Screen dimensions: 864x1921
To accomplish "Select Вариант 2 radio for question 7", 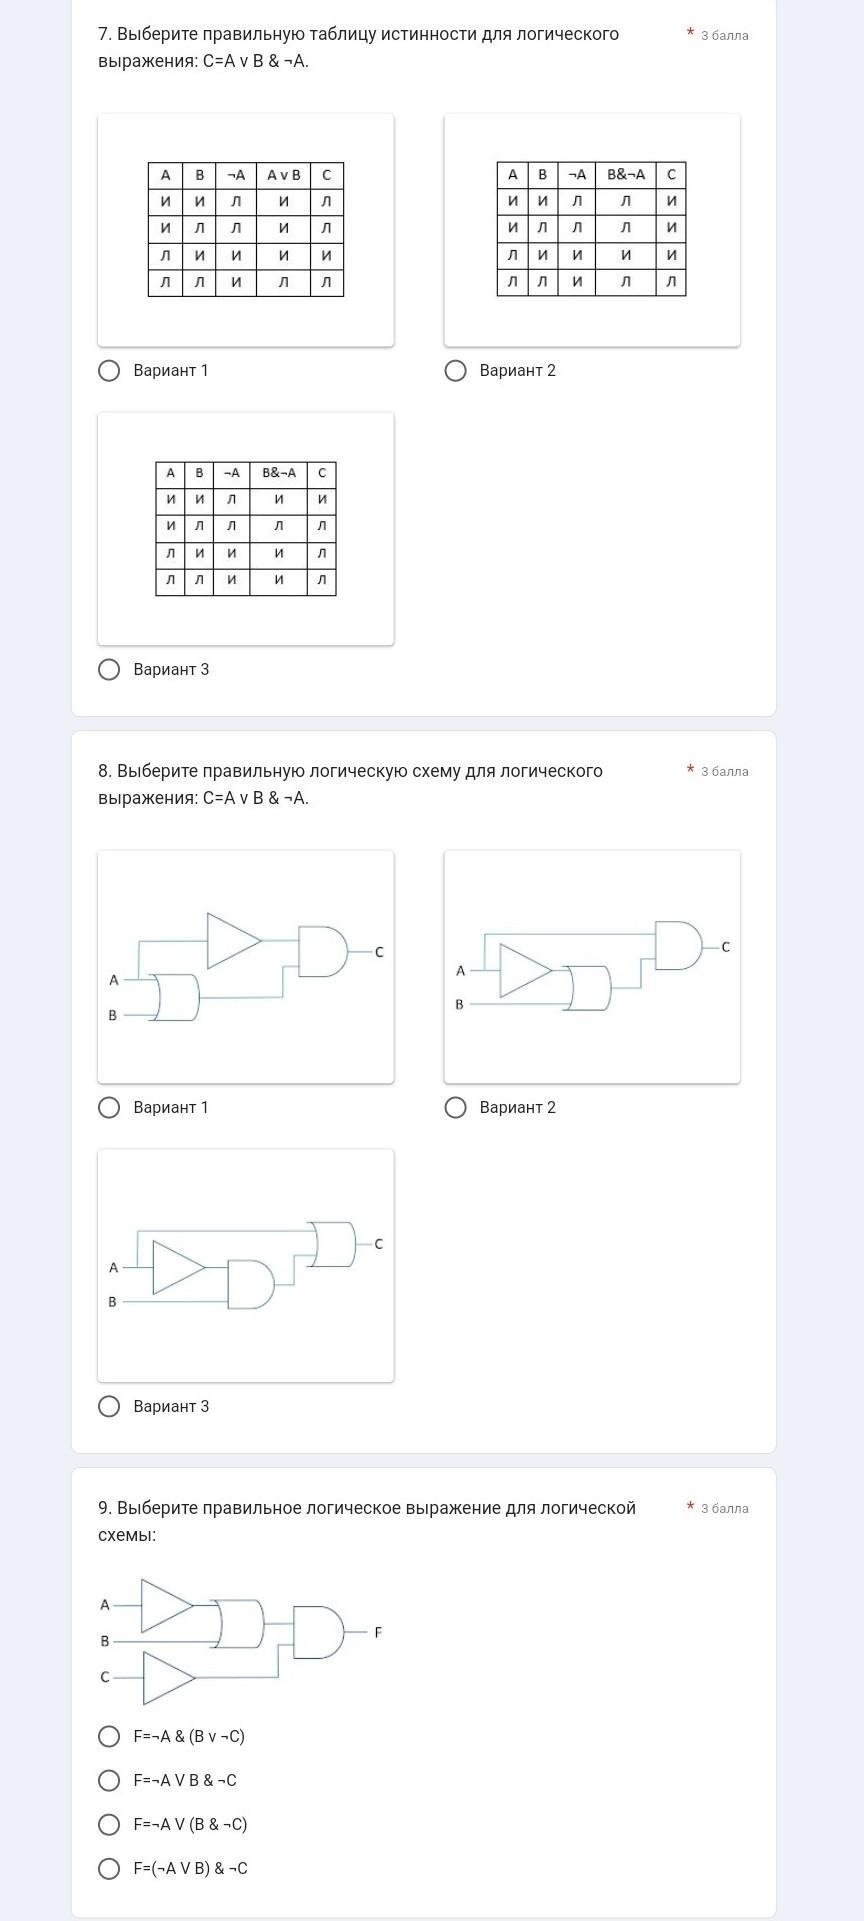I will (x=455, y=371).
